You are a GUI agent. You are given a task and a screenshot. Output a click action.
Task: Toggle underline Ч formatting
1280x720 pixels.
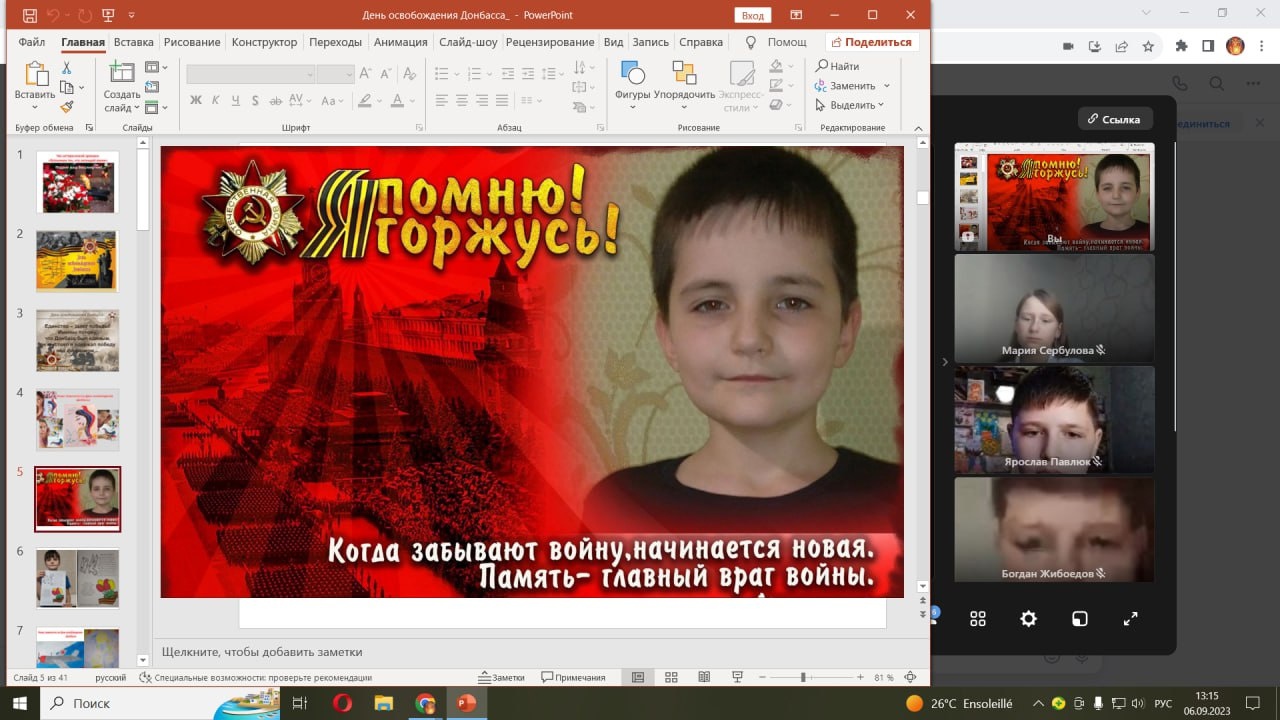[x=236, y=100]
